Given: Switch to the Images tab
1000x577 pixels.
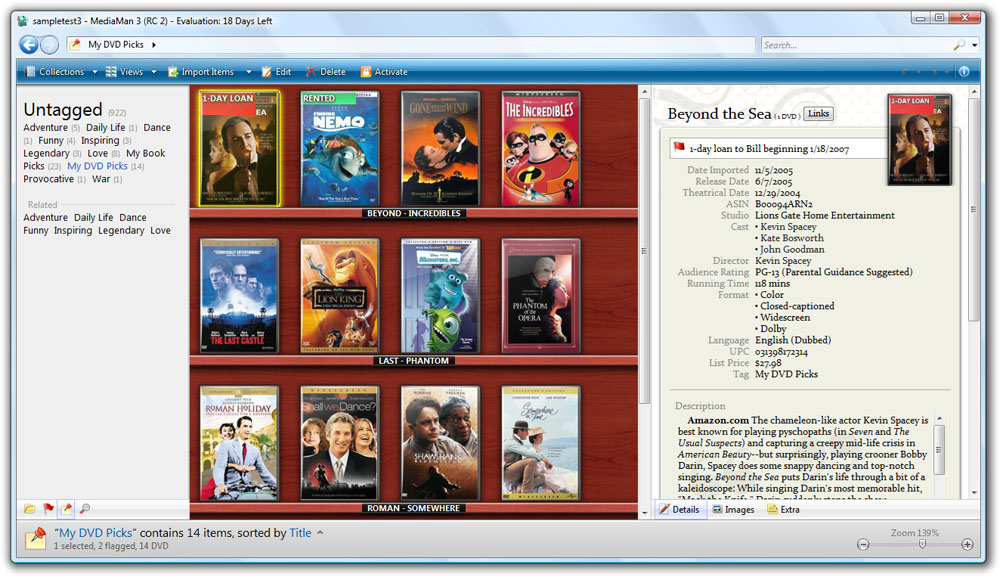Looking at the screenshot, I should tap(733, 509).
